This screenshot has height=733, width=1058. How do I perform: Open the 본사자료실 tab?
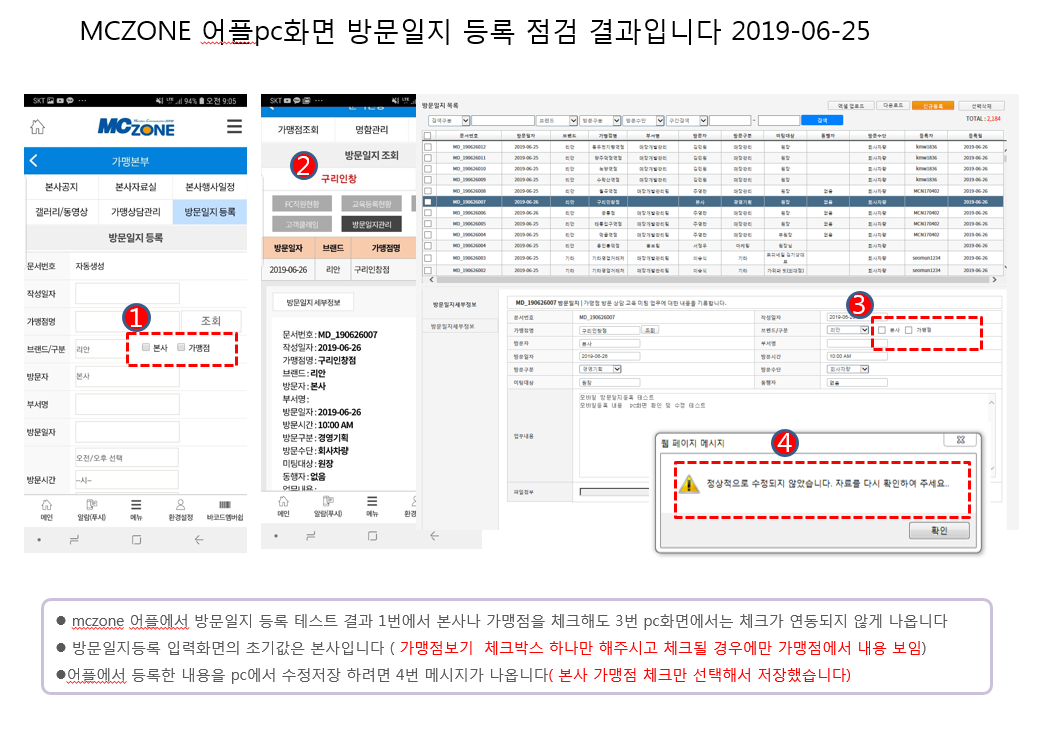click(x=136, y=186)
